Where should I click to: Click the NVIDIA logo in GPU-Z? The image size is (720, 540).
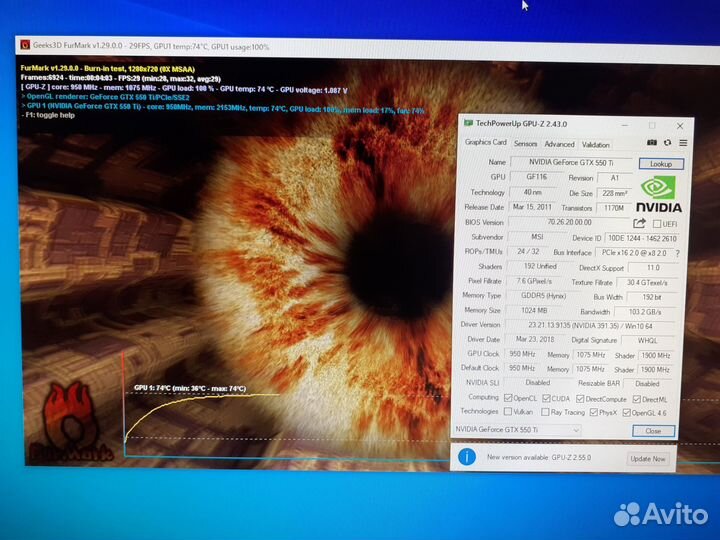click(x=659, y=195)
